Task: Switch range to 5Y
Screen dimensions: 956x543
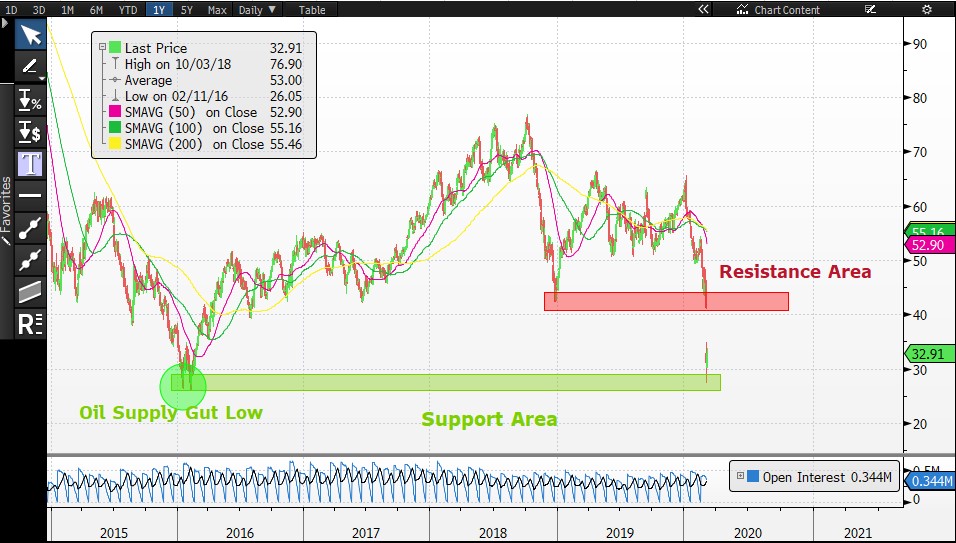Action: (187, 10)
